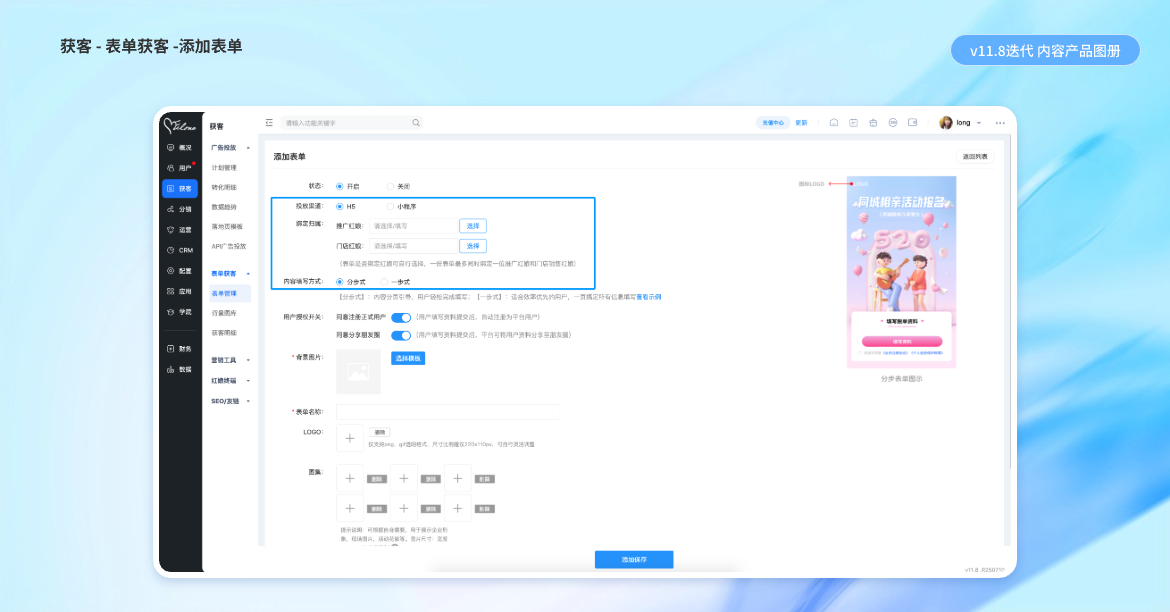Image resolution: width=1170 pixels, height=612 pixels.
Task: Expand the 营销工具 menu group
Action: pos(248,360)
